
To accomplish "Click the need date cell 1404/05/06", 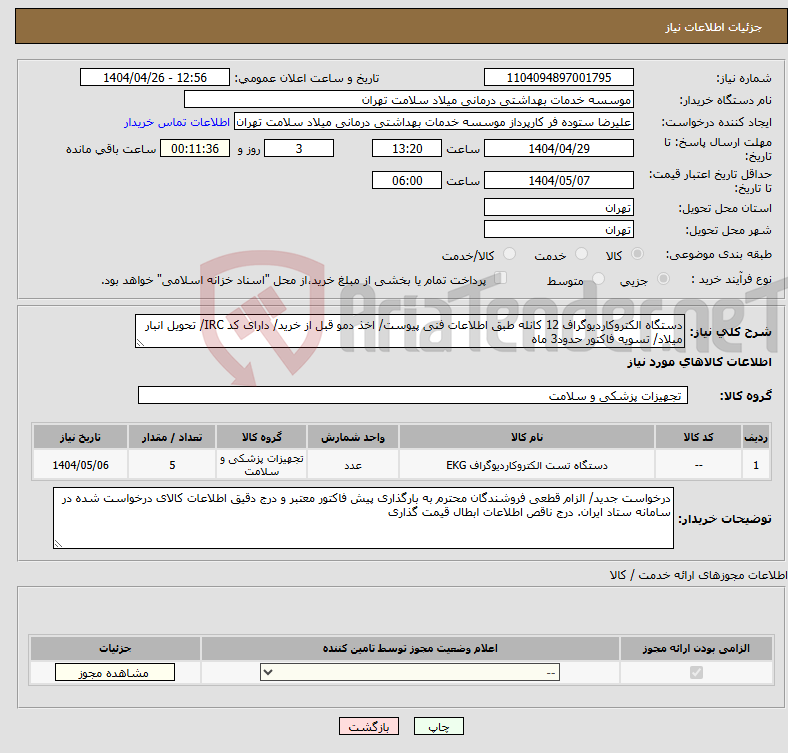I will click(80, 465).
